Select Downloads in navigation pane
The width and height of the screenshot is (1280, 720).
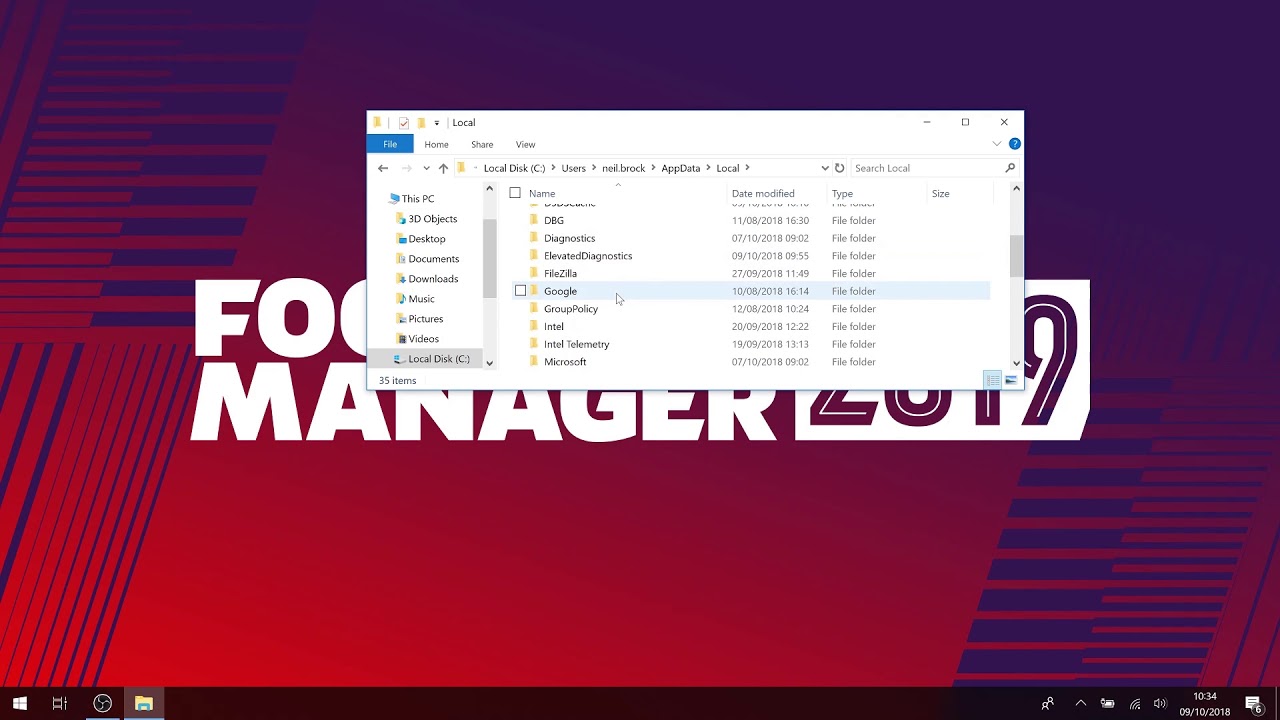(433, 279)
